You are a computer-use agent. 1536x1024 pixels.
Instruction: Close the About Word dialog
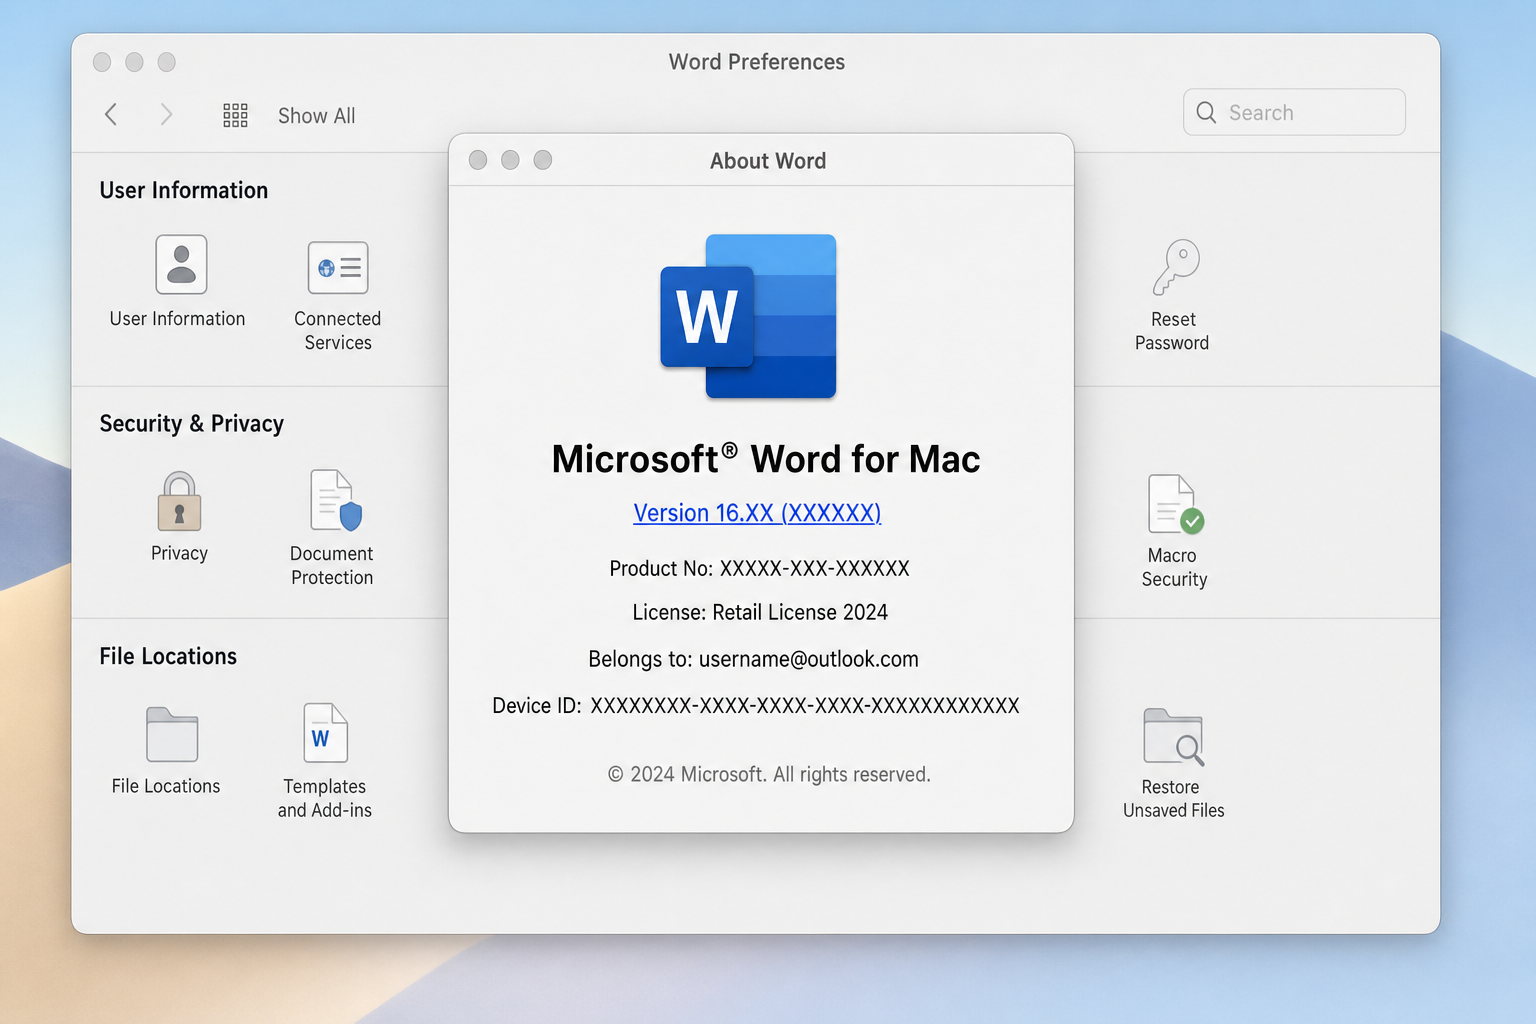[478, 160]
